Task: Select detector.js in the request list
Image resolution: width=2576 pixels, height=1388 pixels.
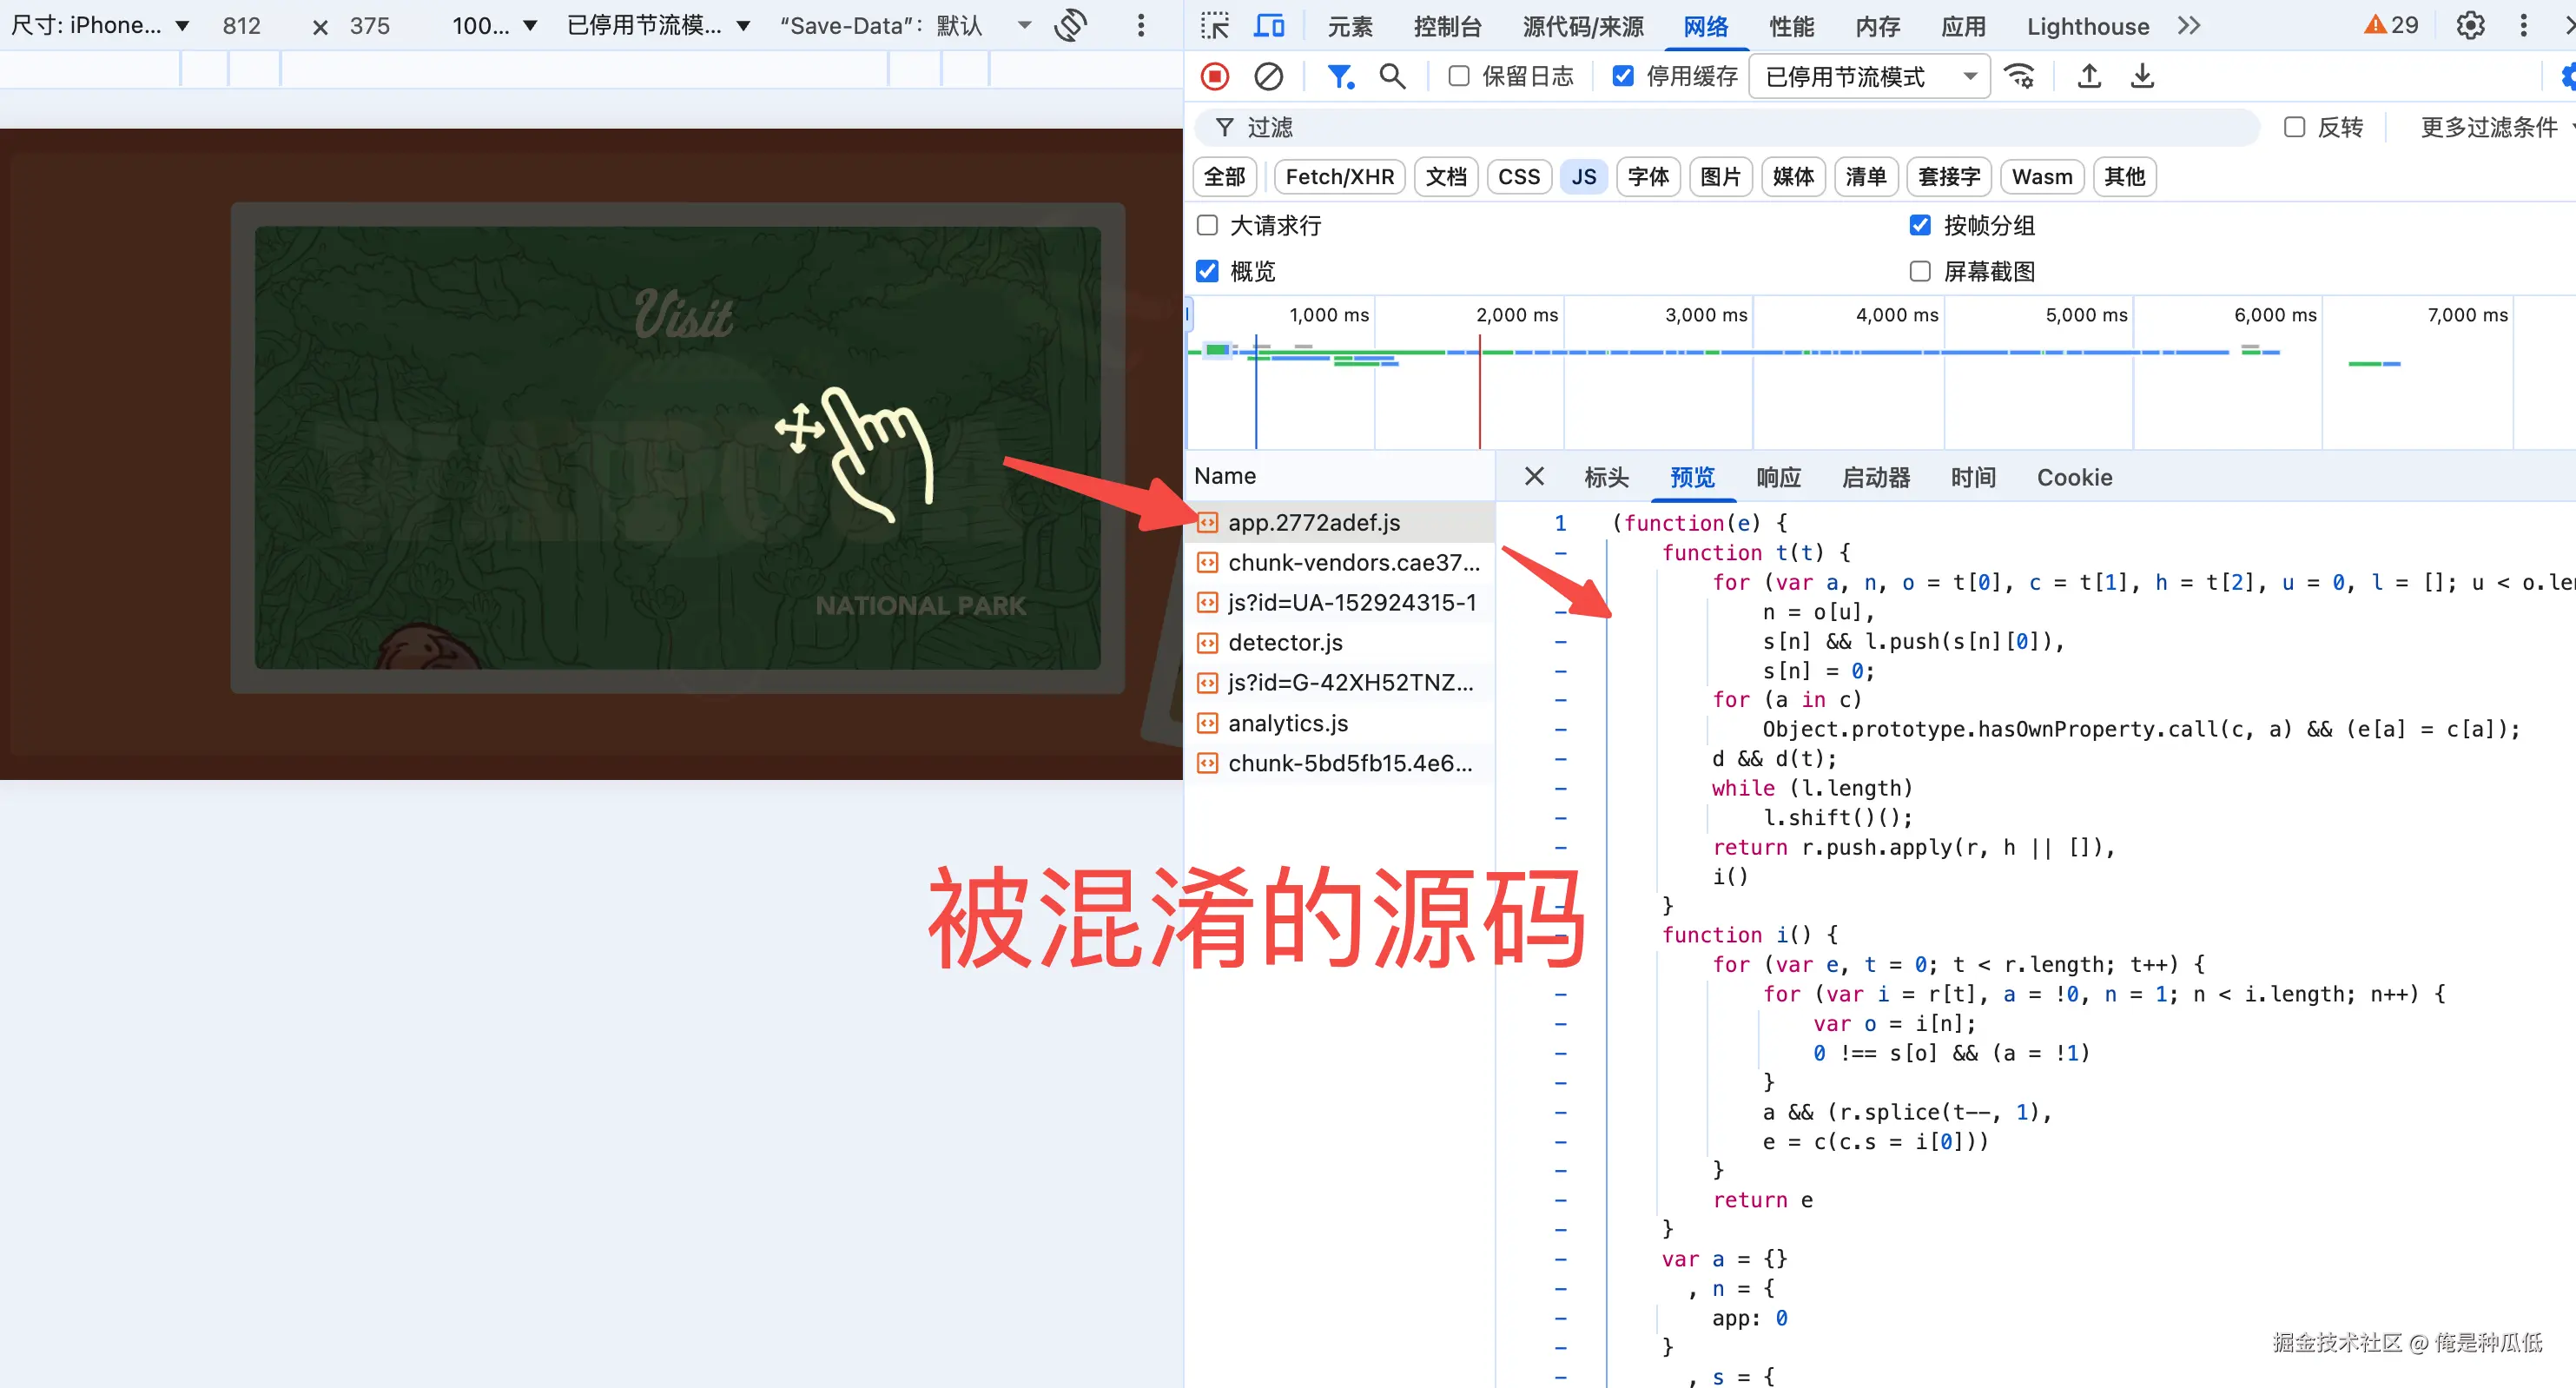Action: pyautogui.click(x=1285, y=642)
